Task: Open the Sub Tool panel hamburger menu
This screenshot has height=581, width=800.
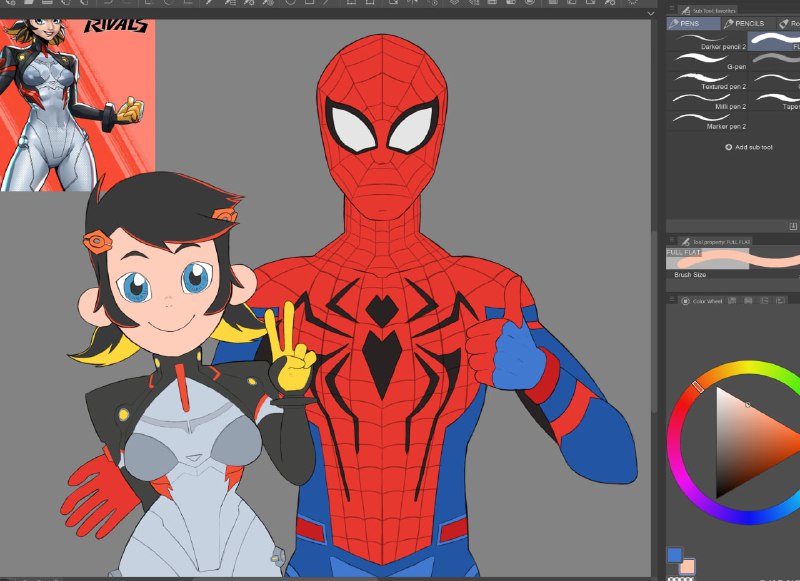Action: click(671, 9)
